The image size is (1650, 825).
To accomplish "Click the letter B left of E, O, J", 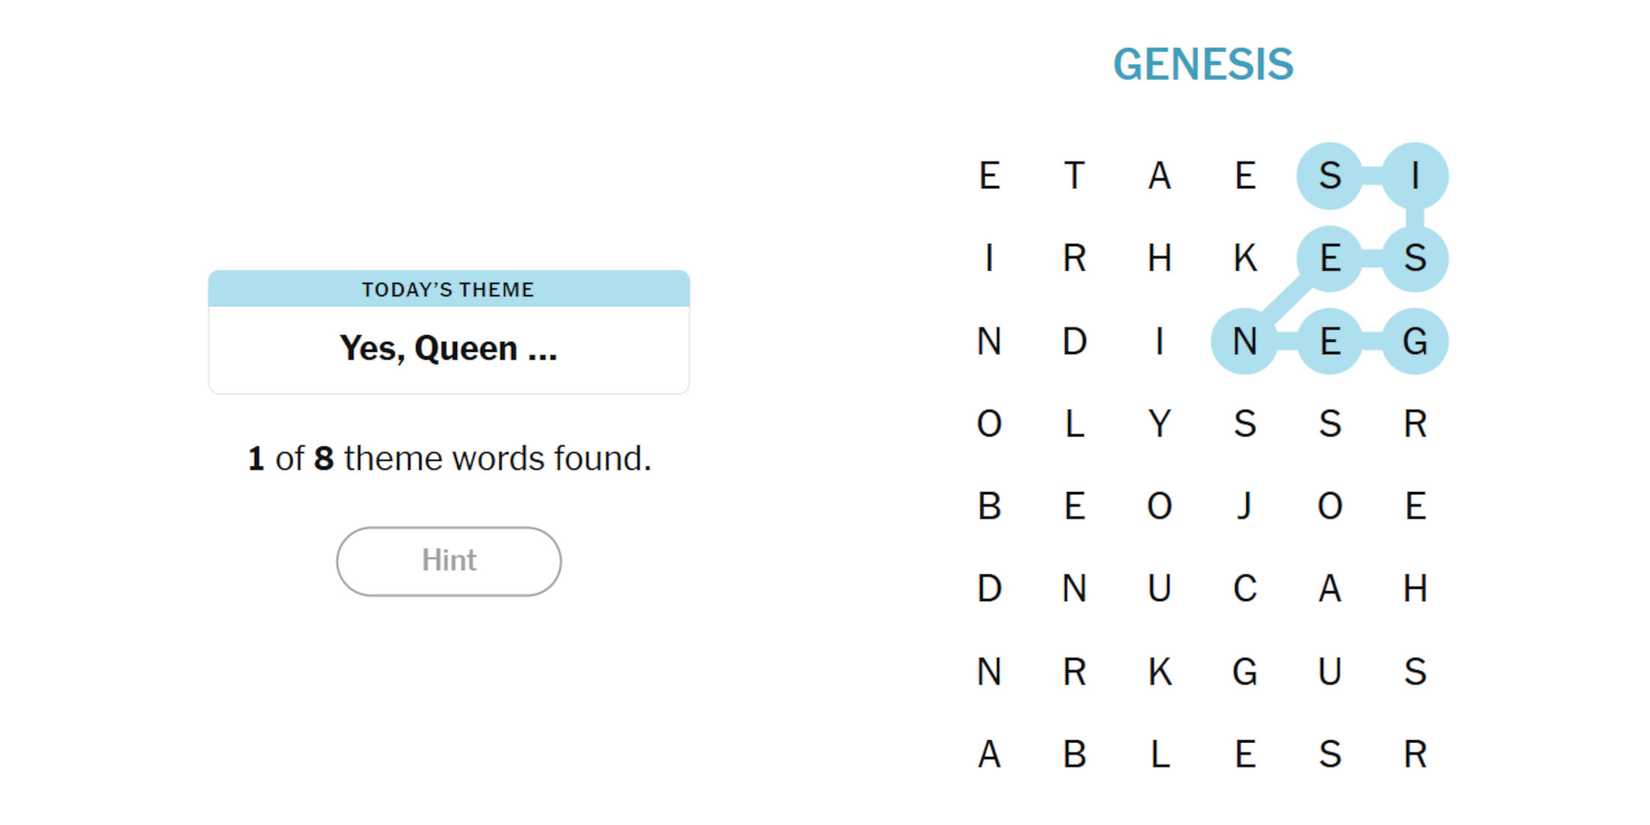I will point(989,506).
